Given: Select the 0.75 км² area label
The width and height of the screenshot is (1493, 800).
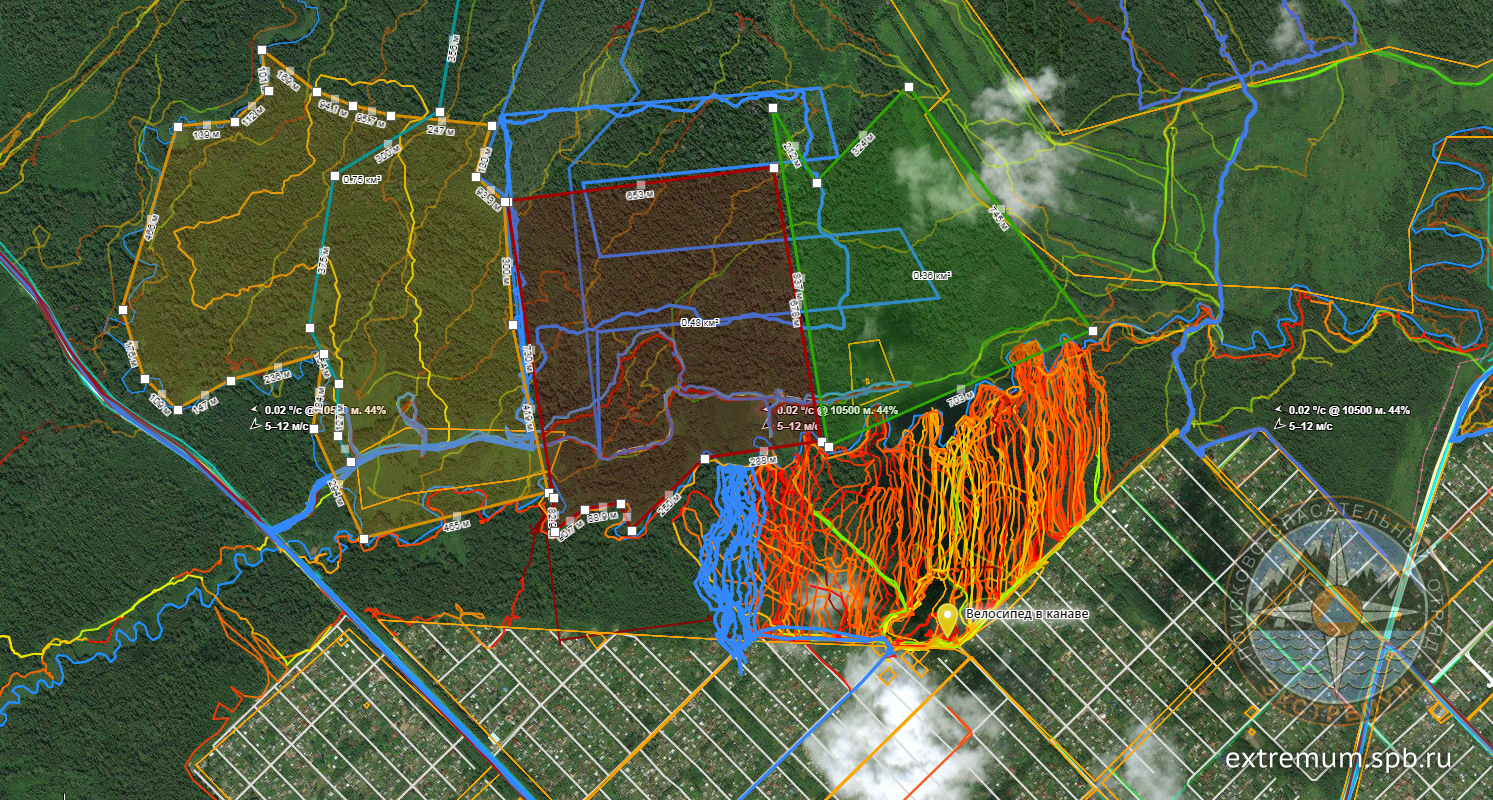Looking at the screenshot, I should click(360, 180).
